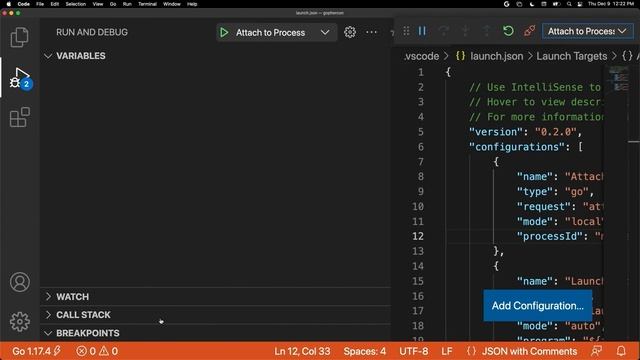Pause the debug session

[422, 31]
